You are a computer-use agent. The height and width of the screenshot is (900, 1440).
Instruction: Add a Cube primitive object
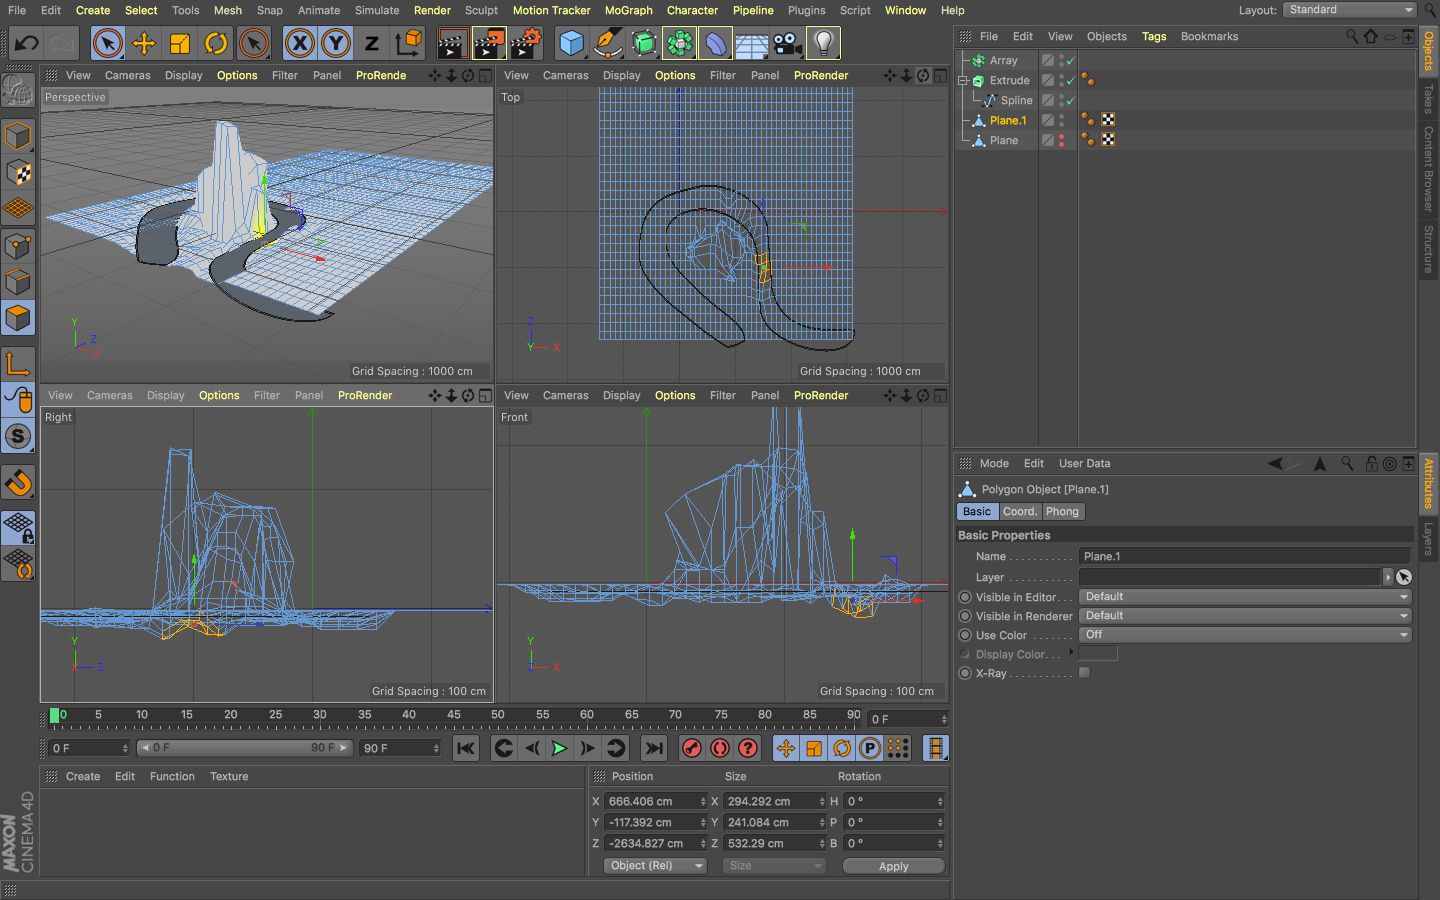click(571, 43)
